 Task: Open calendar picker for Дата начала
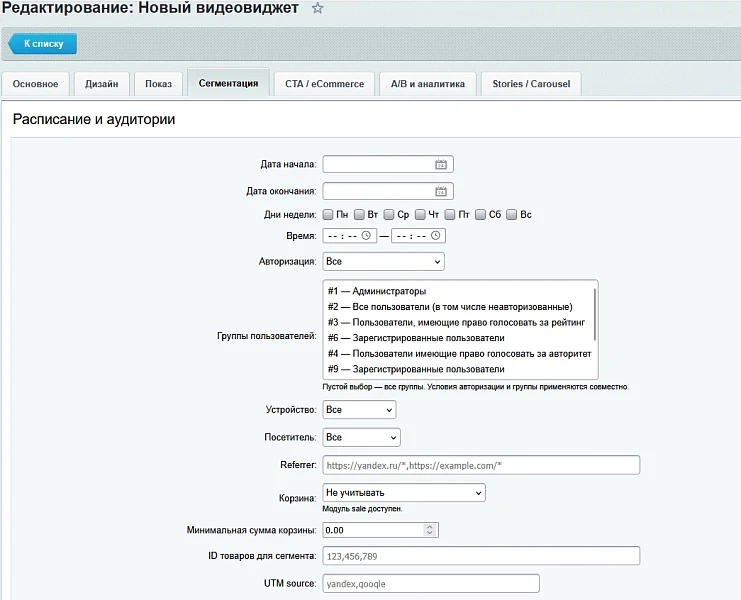pos(440,164)
